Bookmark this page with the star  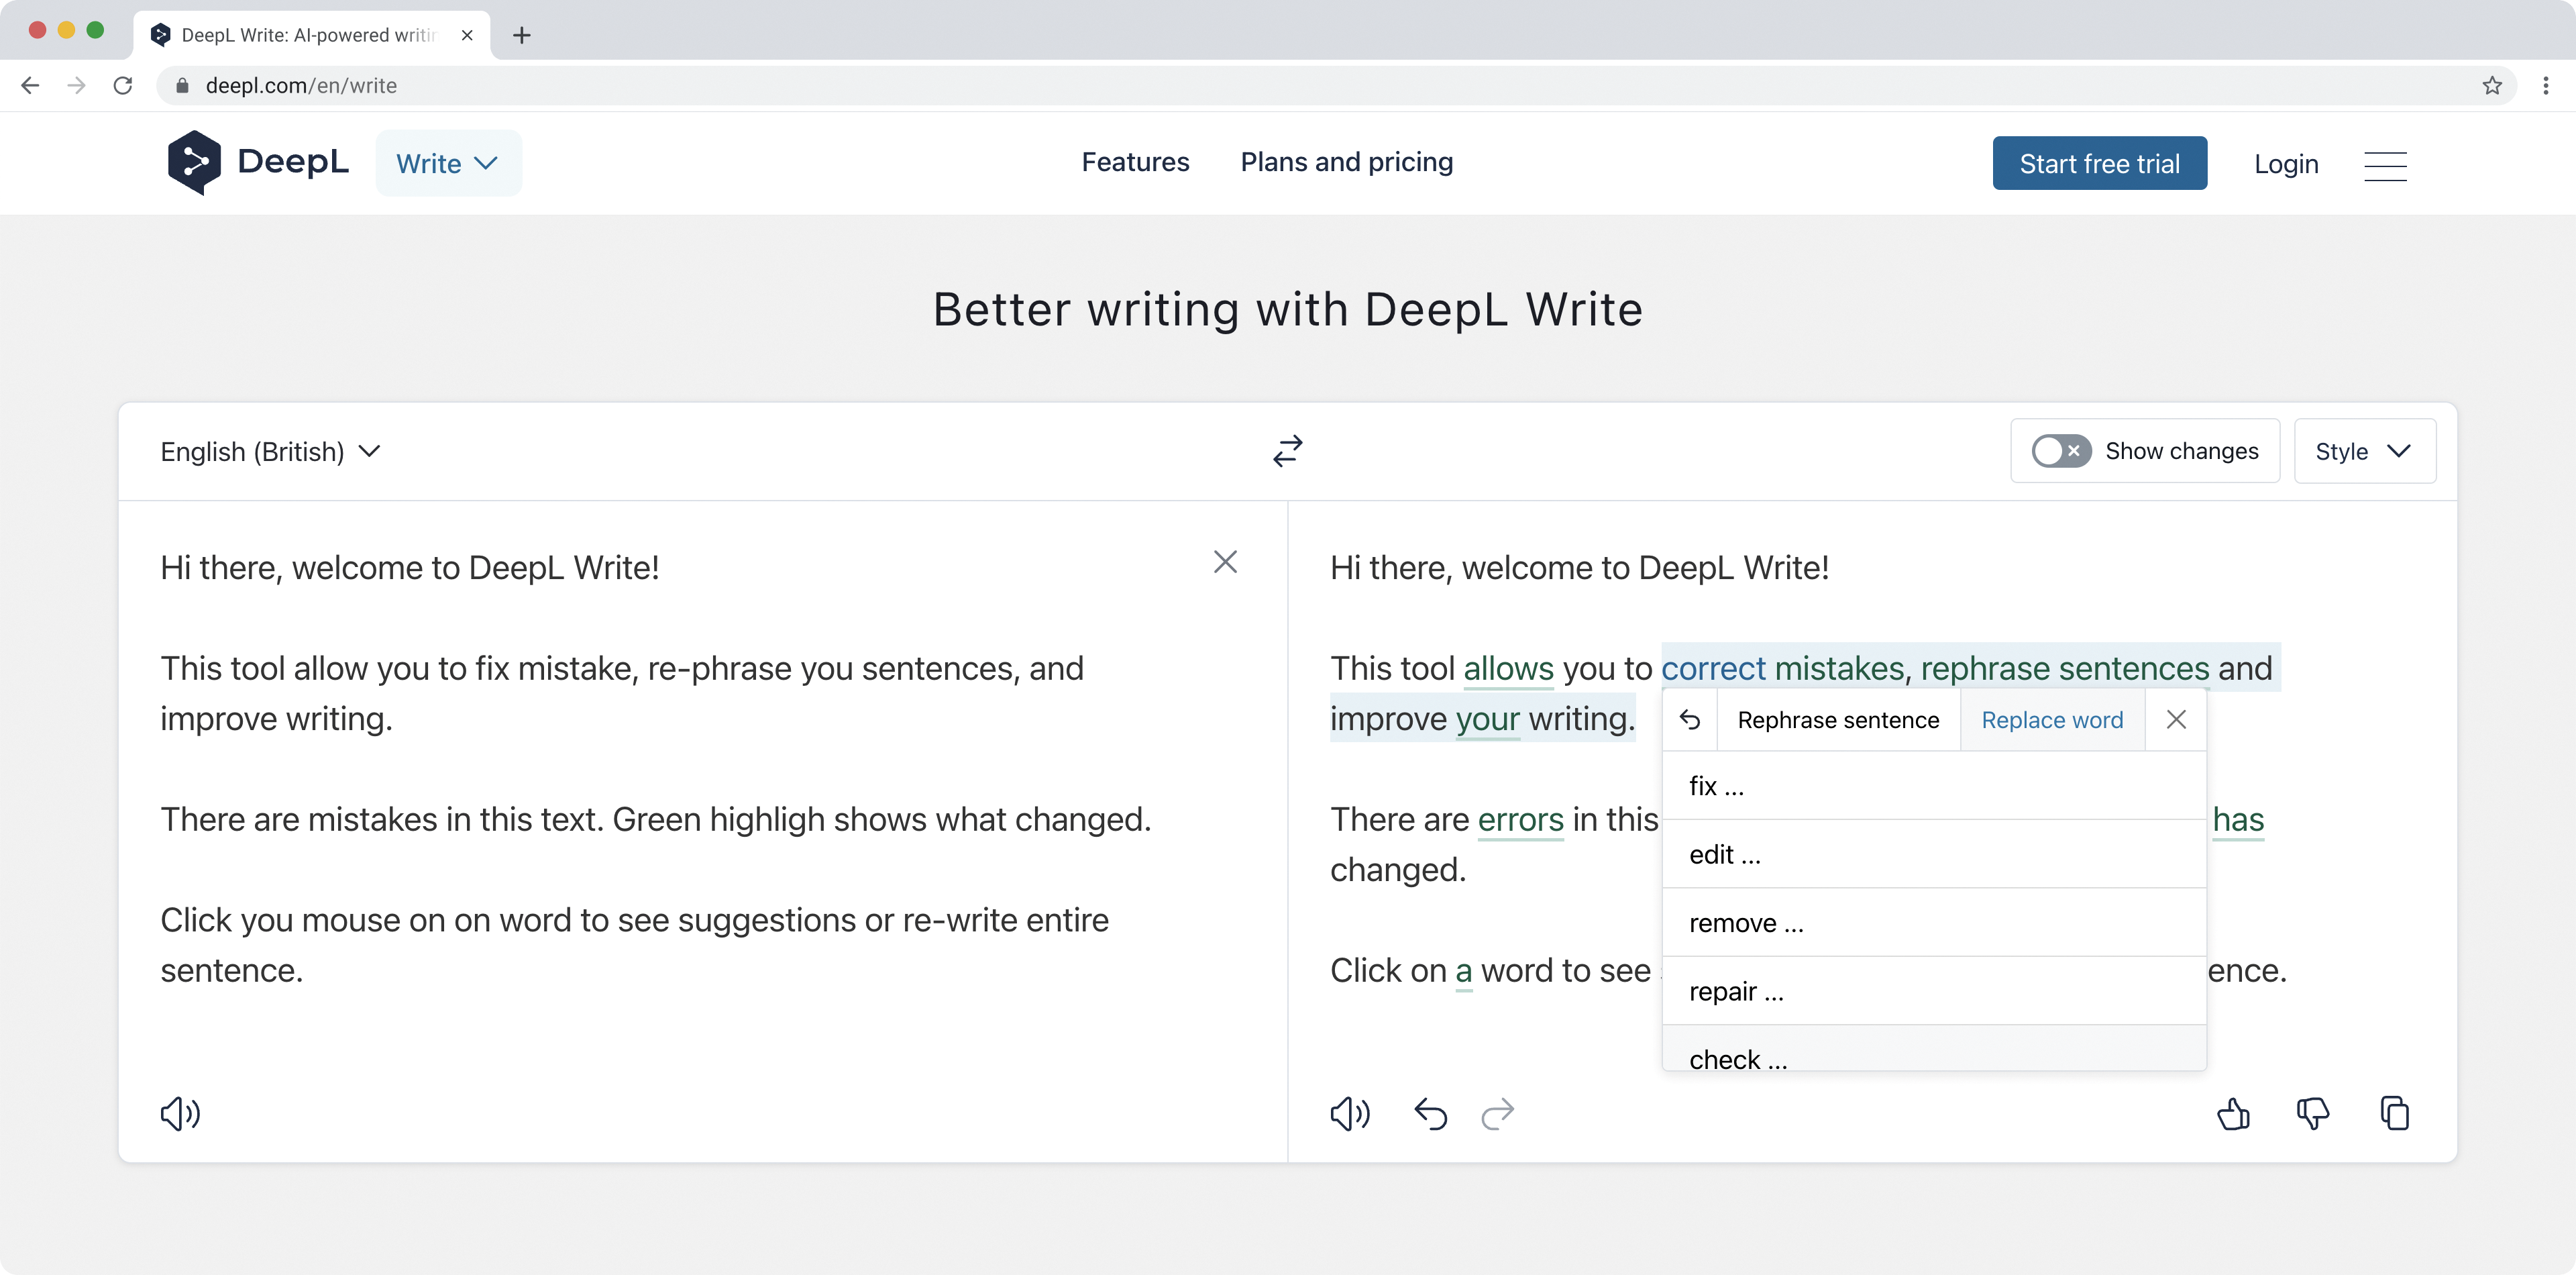click(2492, 86)
